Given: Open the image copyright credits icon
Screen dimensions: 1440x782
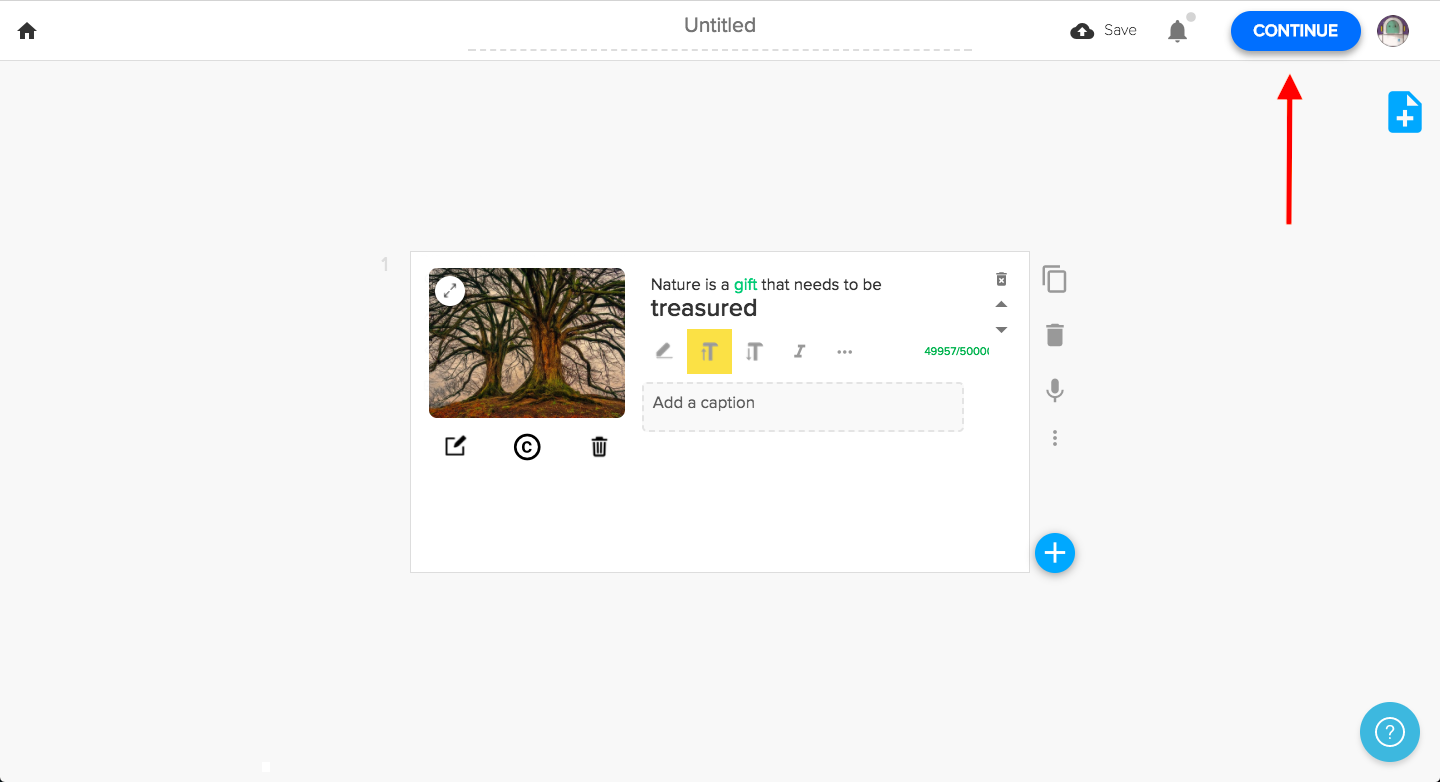Looking at the screenshot, I should [527, 447].
